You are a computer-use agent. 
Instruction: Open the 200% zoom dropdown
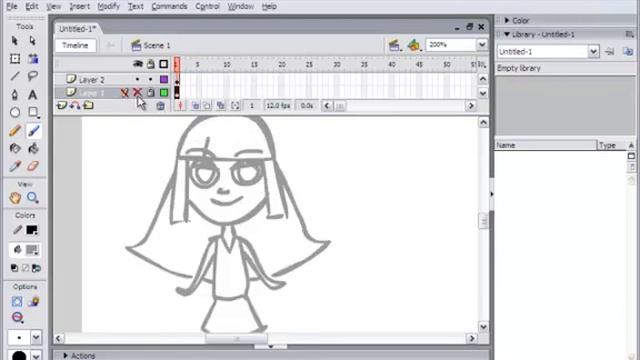(482, 45)
